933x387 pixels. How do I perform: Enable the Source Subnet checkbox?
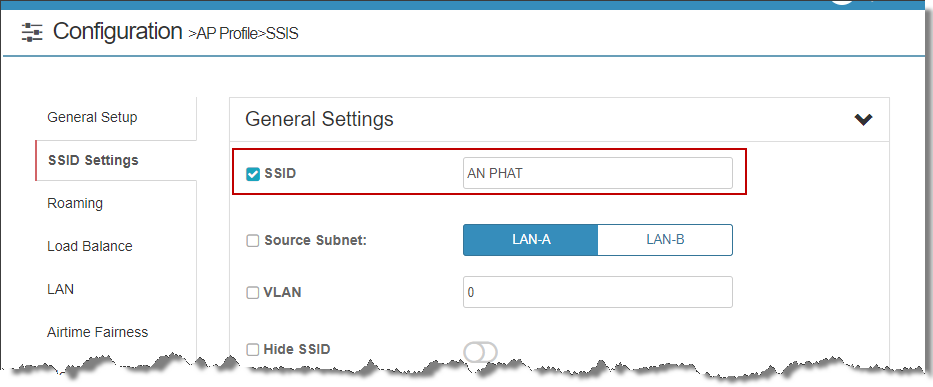(253, 241)
